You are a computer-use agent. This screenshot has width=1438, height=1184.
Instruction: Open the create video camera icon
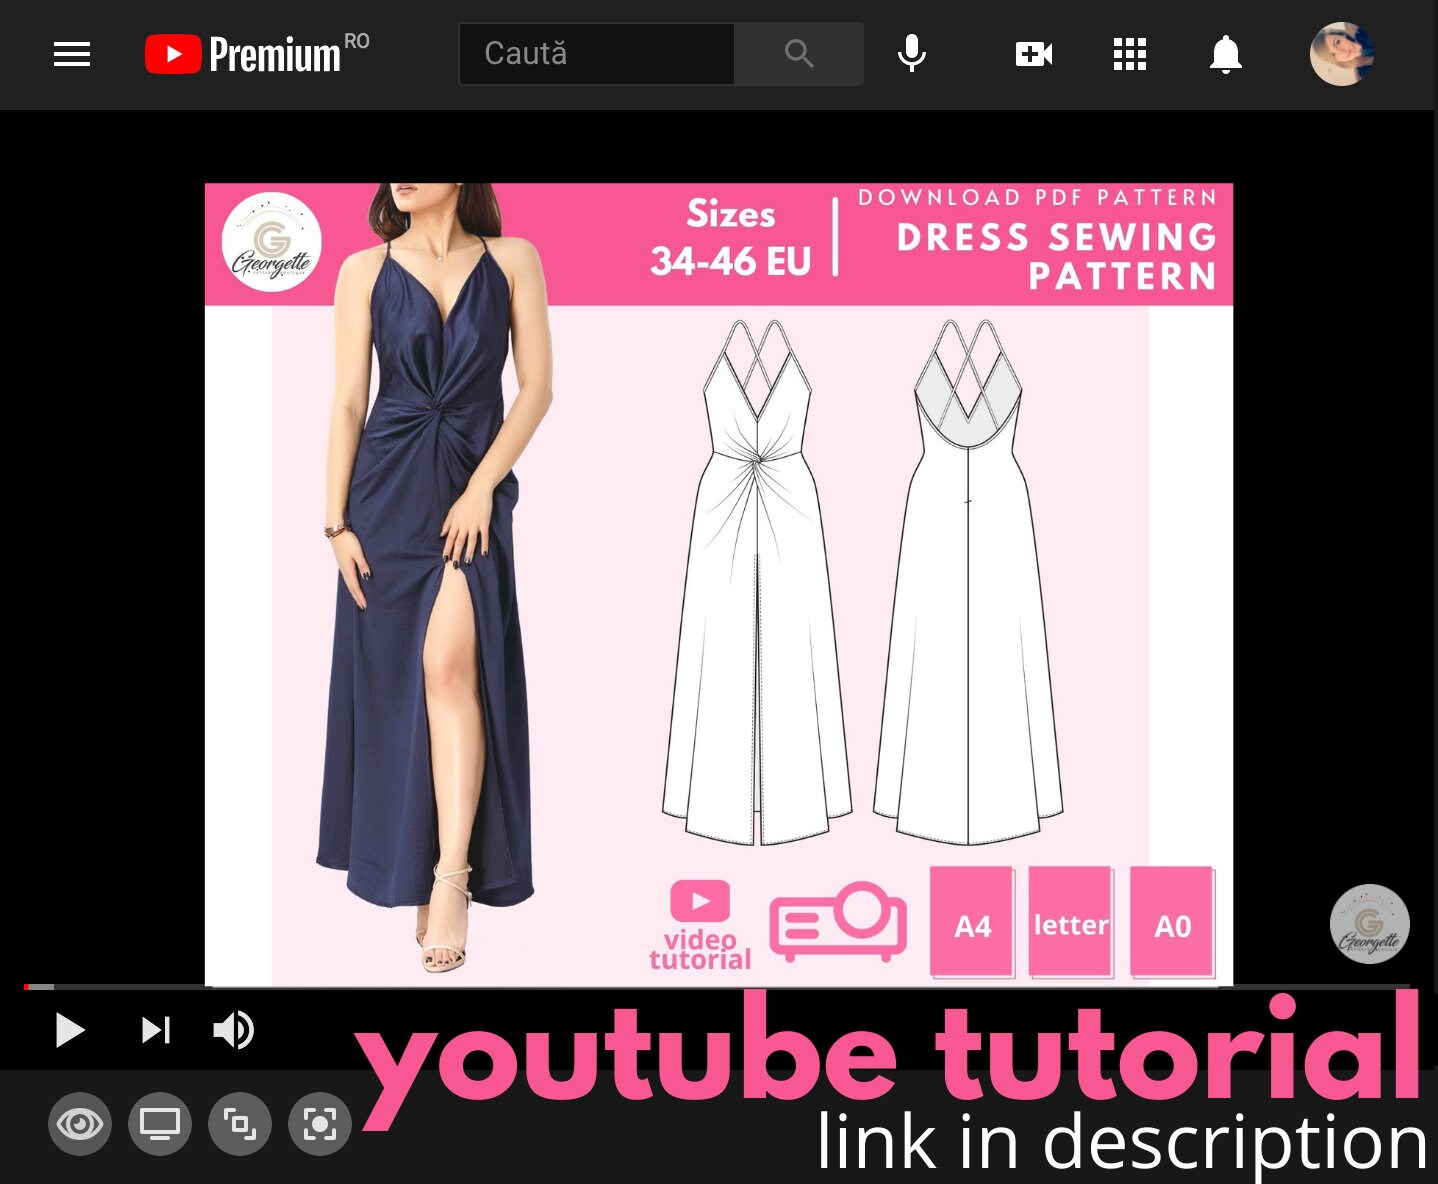1034,54
